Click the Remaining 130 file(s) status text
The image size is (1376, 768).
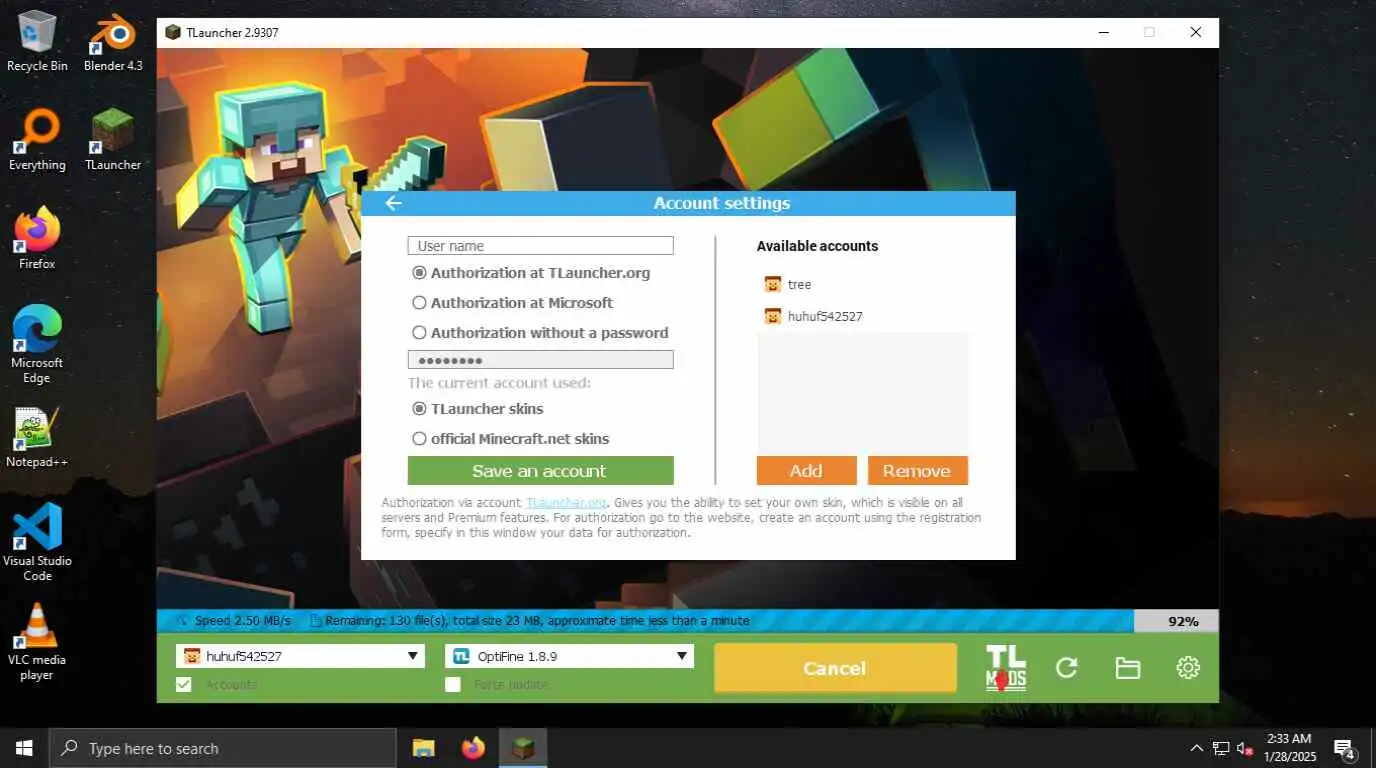pos(537,621)
